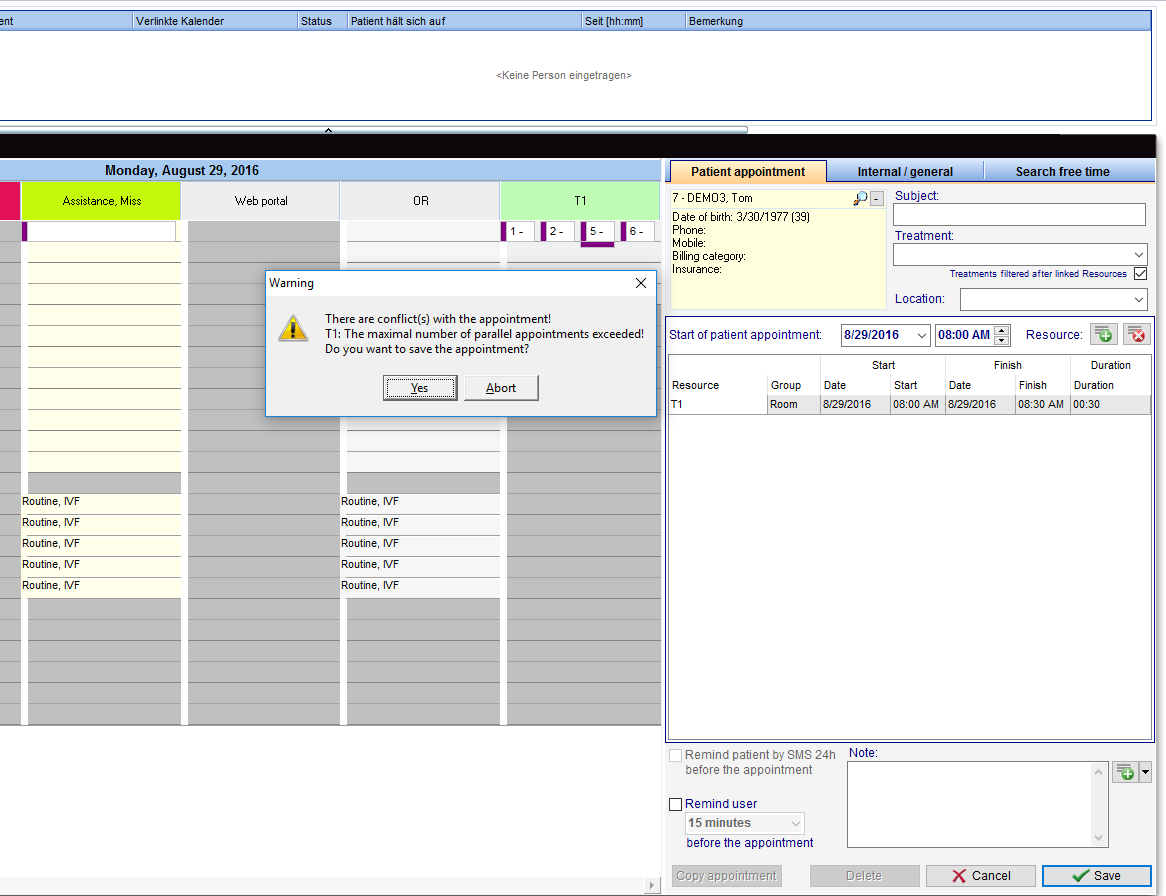Image resolution: width=1166 pixels, height=896 pixels.
Task: Click T1 parallel slot 6 -
Action: [x=638, y=231]
